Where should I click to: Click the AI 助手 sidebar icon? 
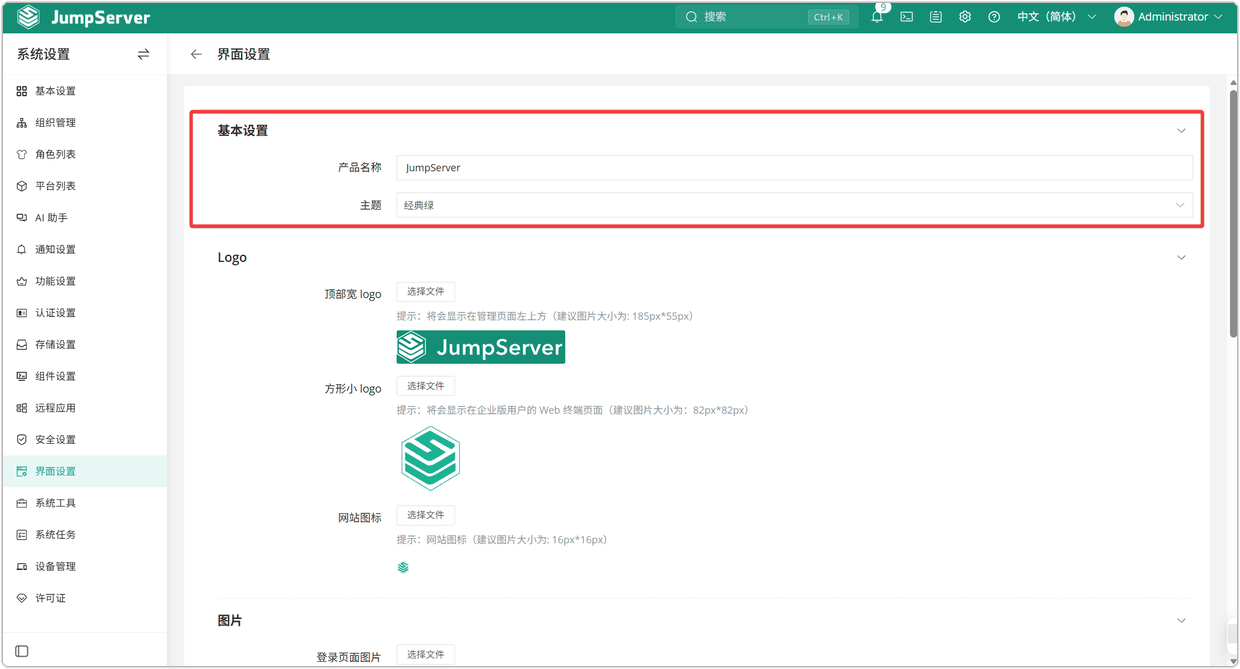[22, 218]
